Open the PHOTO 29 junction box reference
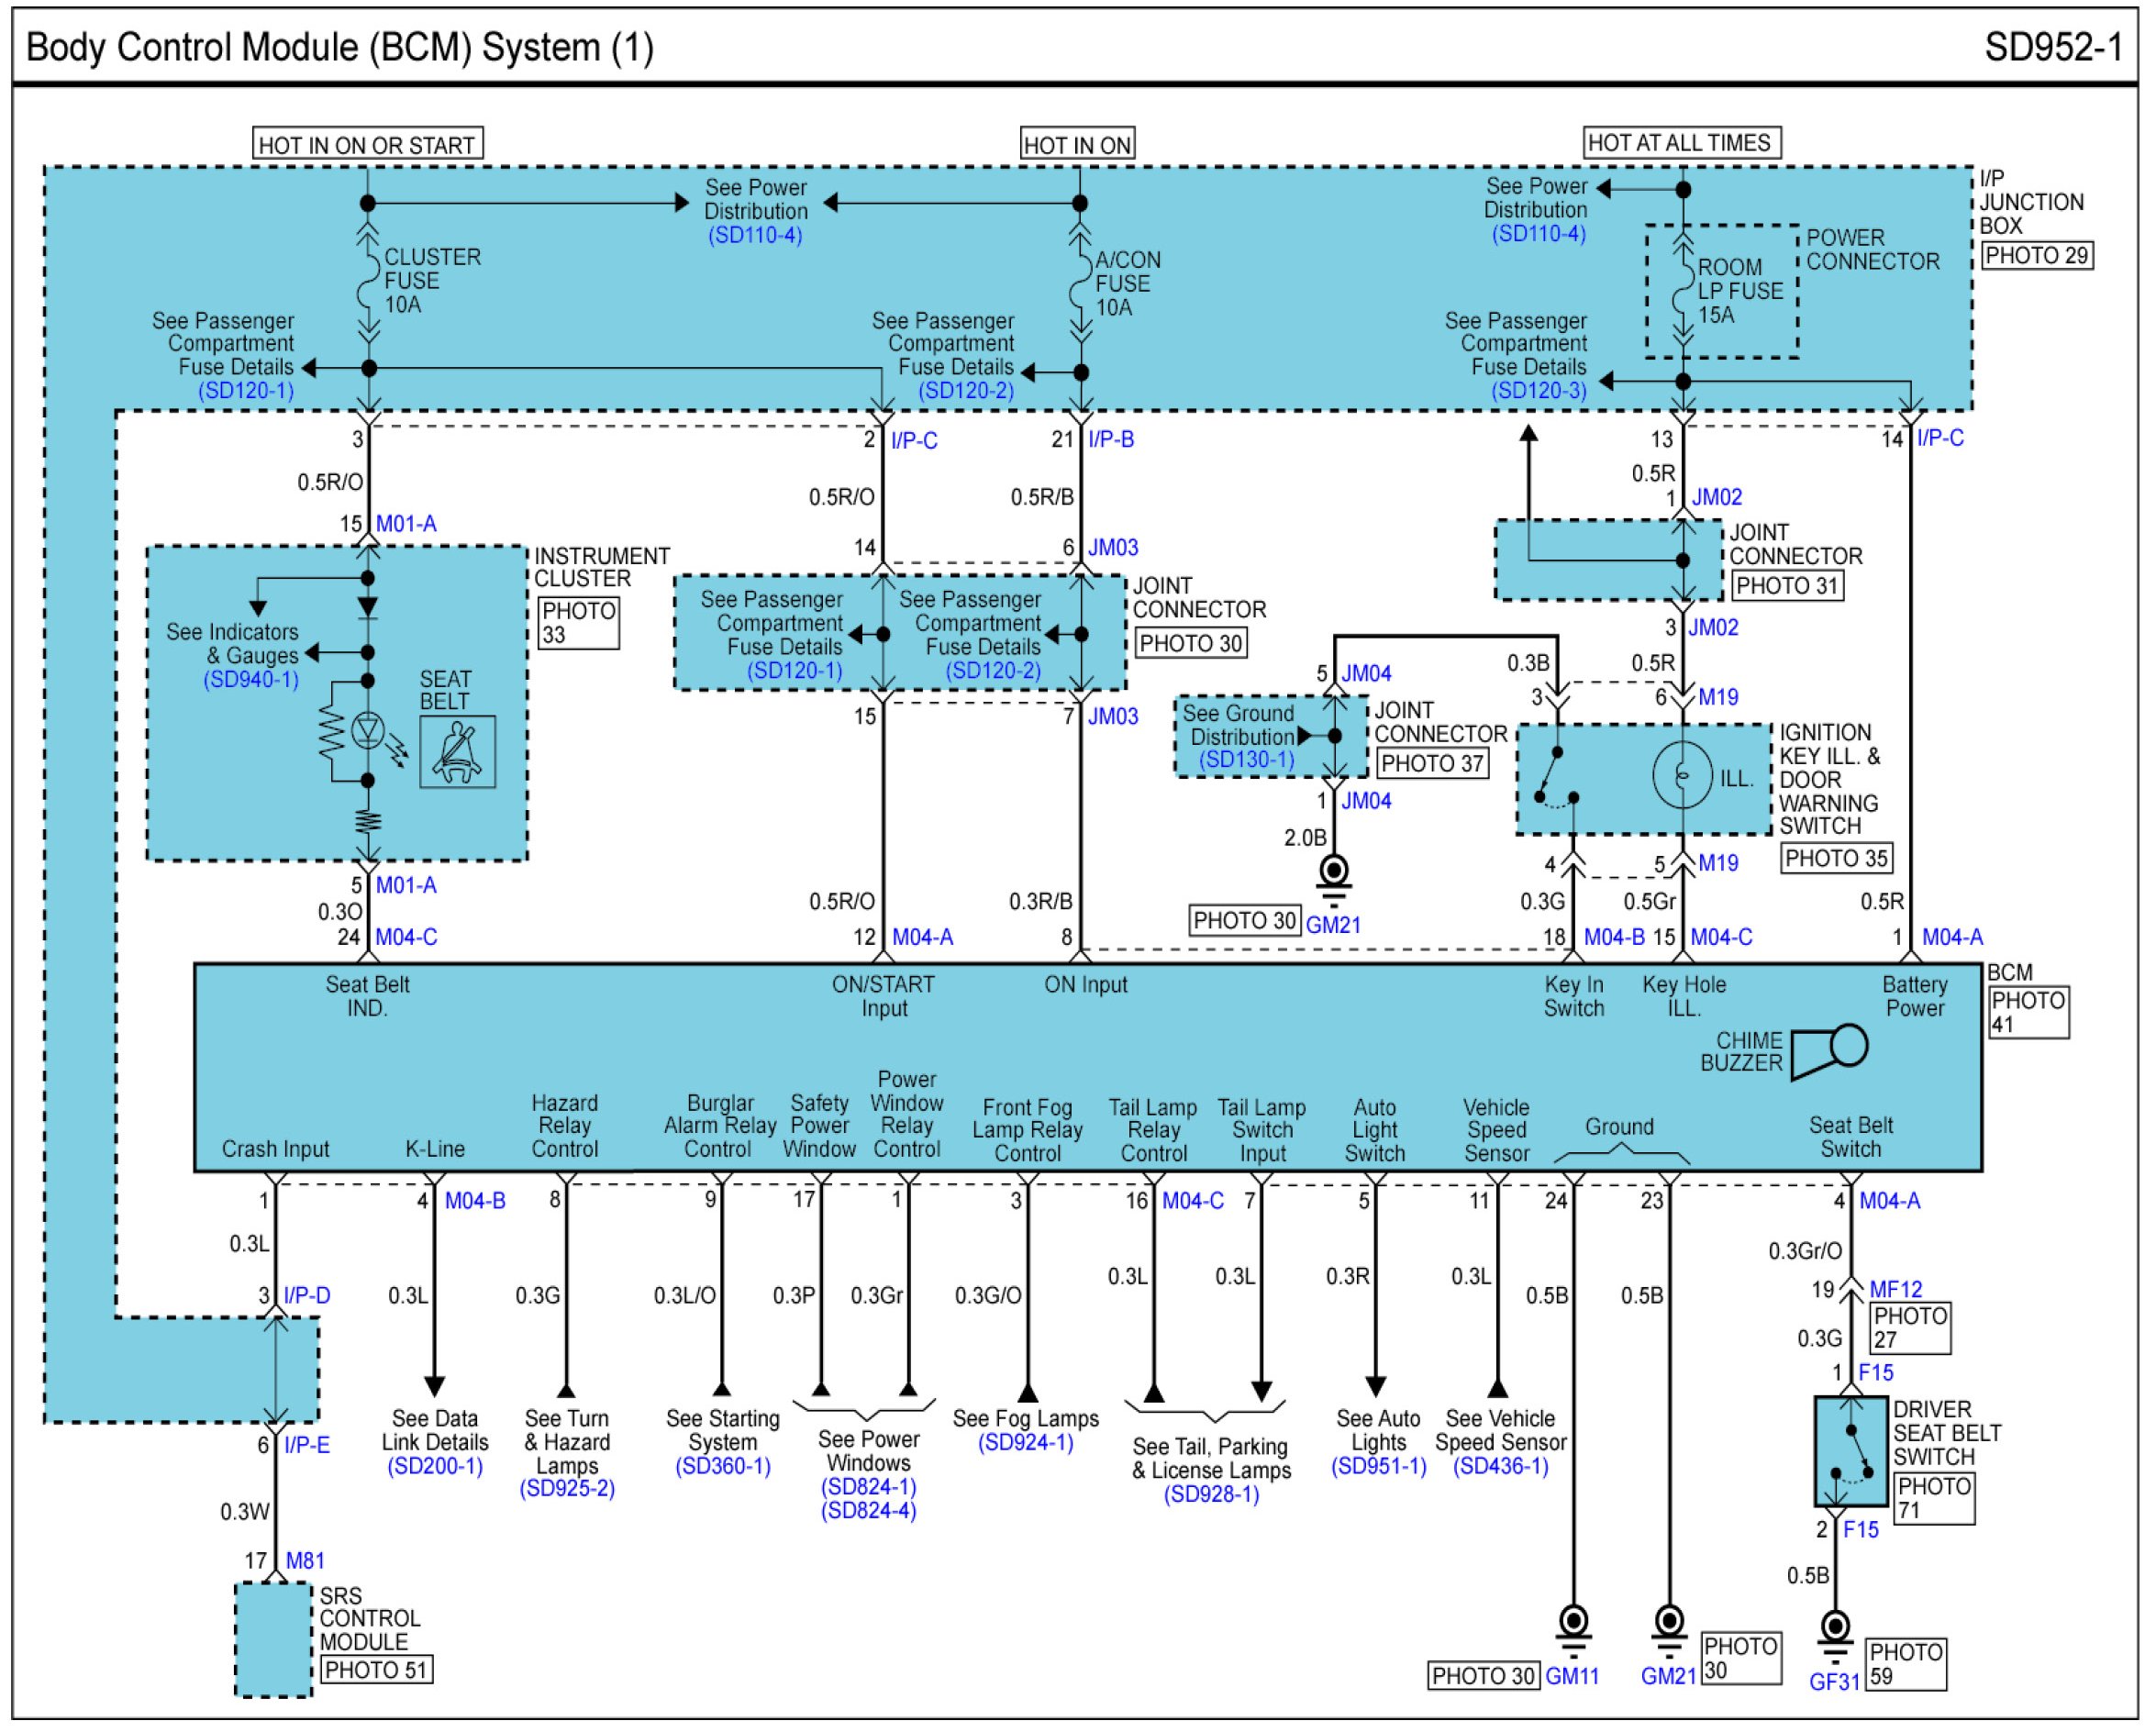The image size is (2156, 1732). point(2037,256)
